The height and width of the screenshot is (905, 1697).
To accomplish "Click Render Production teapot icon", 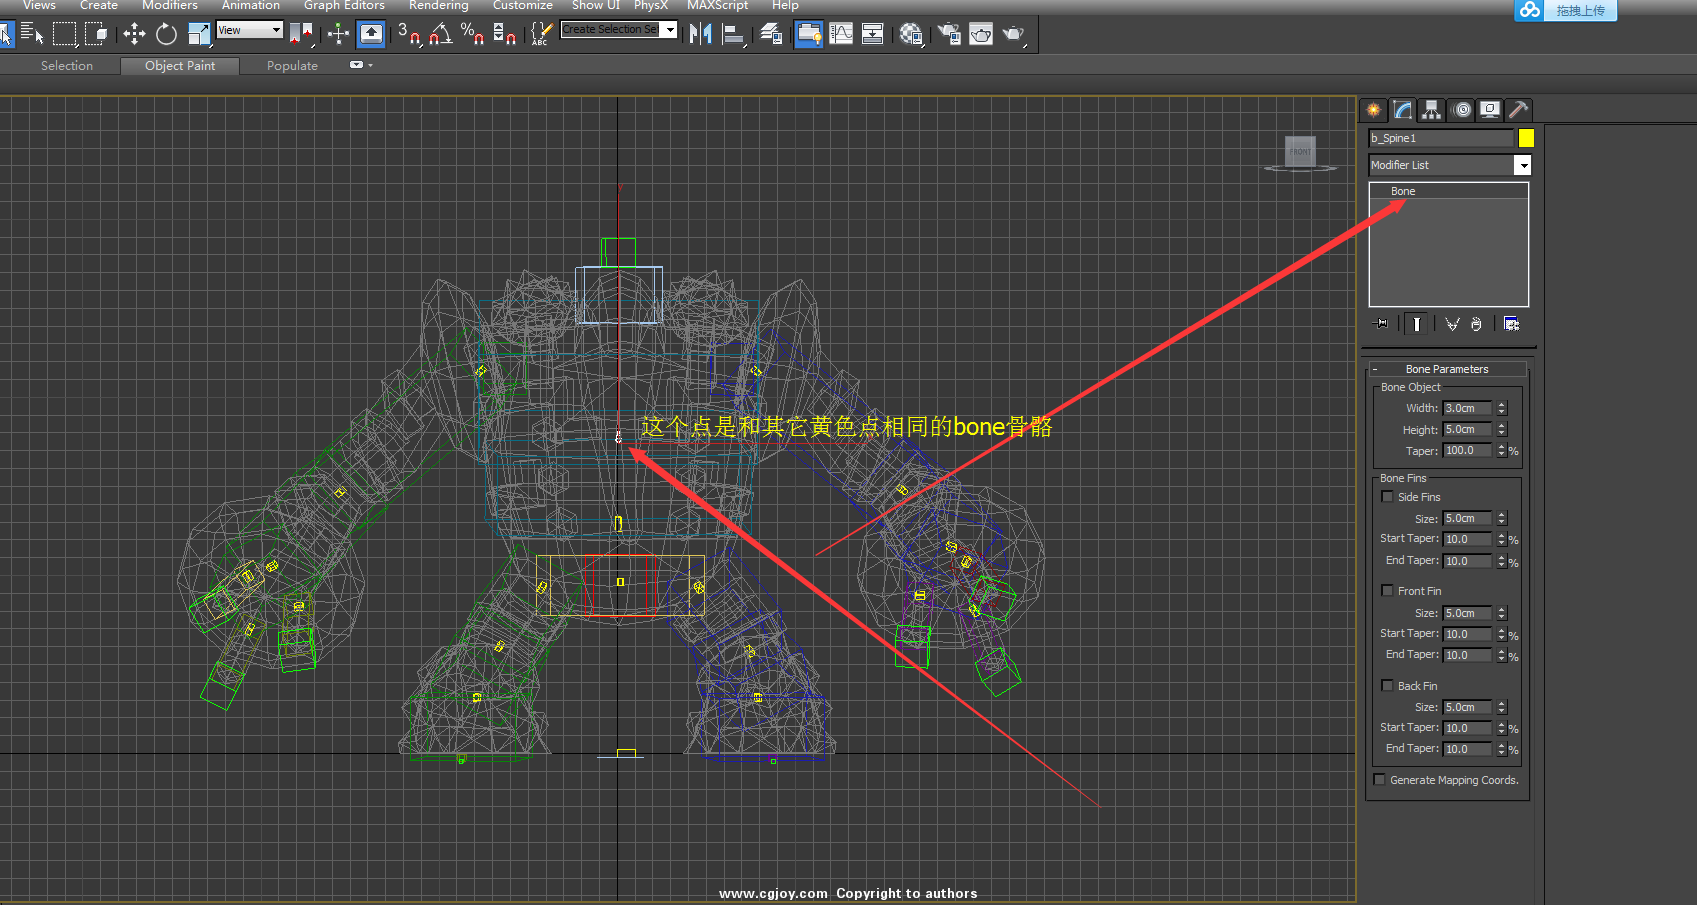I will pyautogui.click(x=1014, y=34).
